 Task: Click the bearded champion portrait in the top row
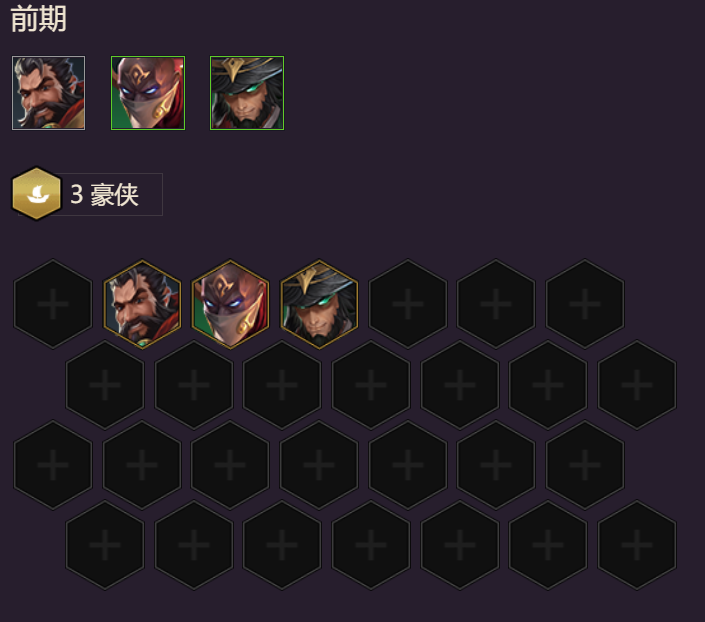[x=48, y=93]
